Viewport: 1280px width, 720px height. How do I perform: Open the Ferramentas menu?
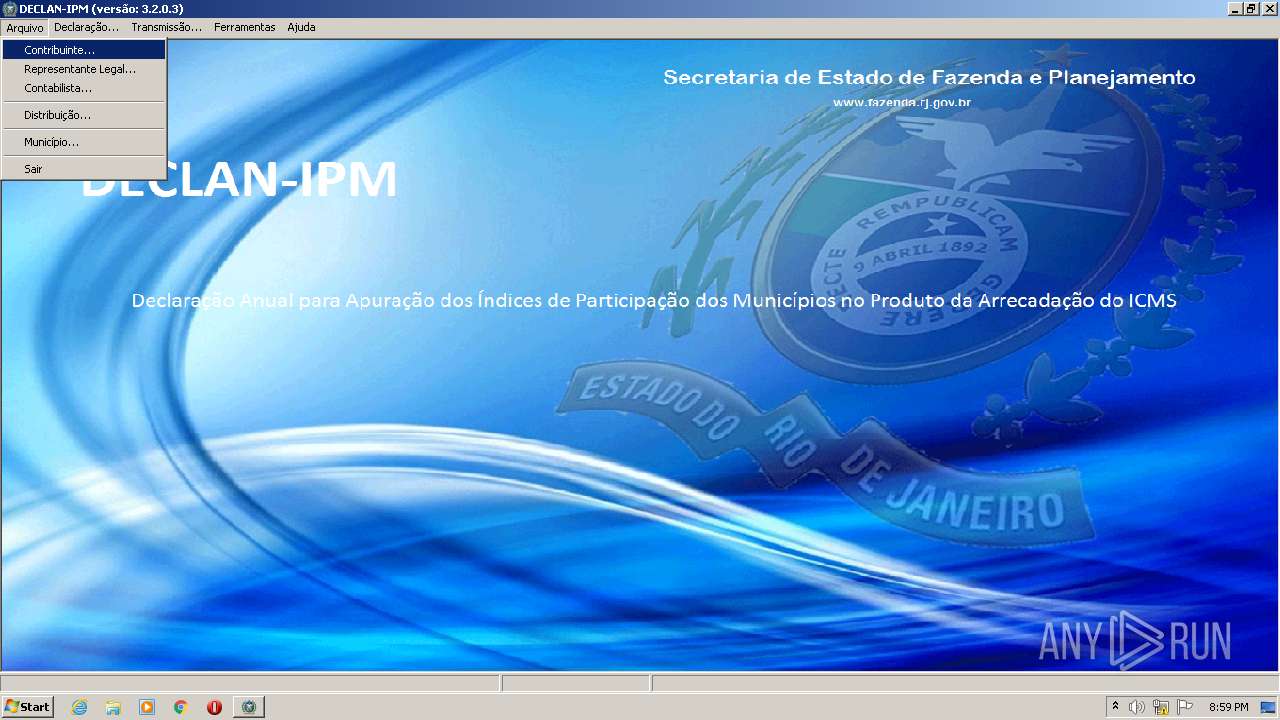[x=244, y=28]
